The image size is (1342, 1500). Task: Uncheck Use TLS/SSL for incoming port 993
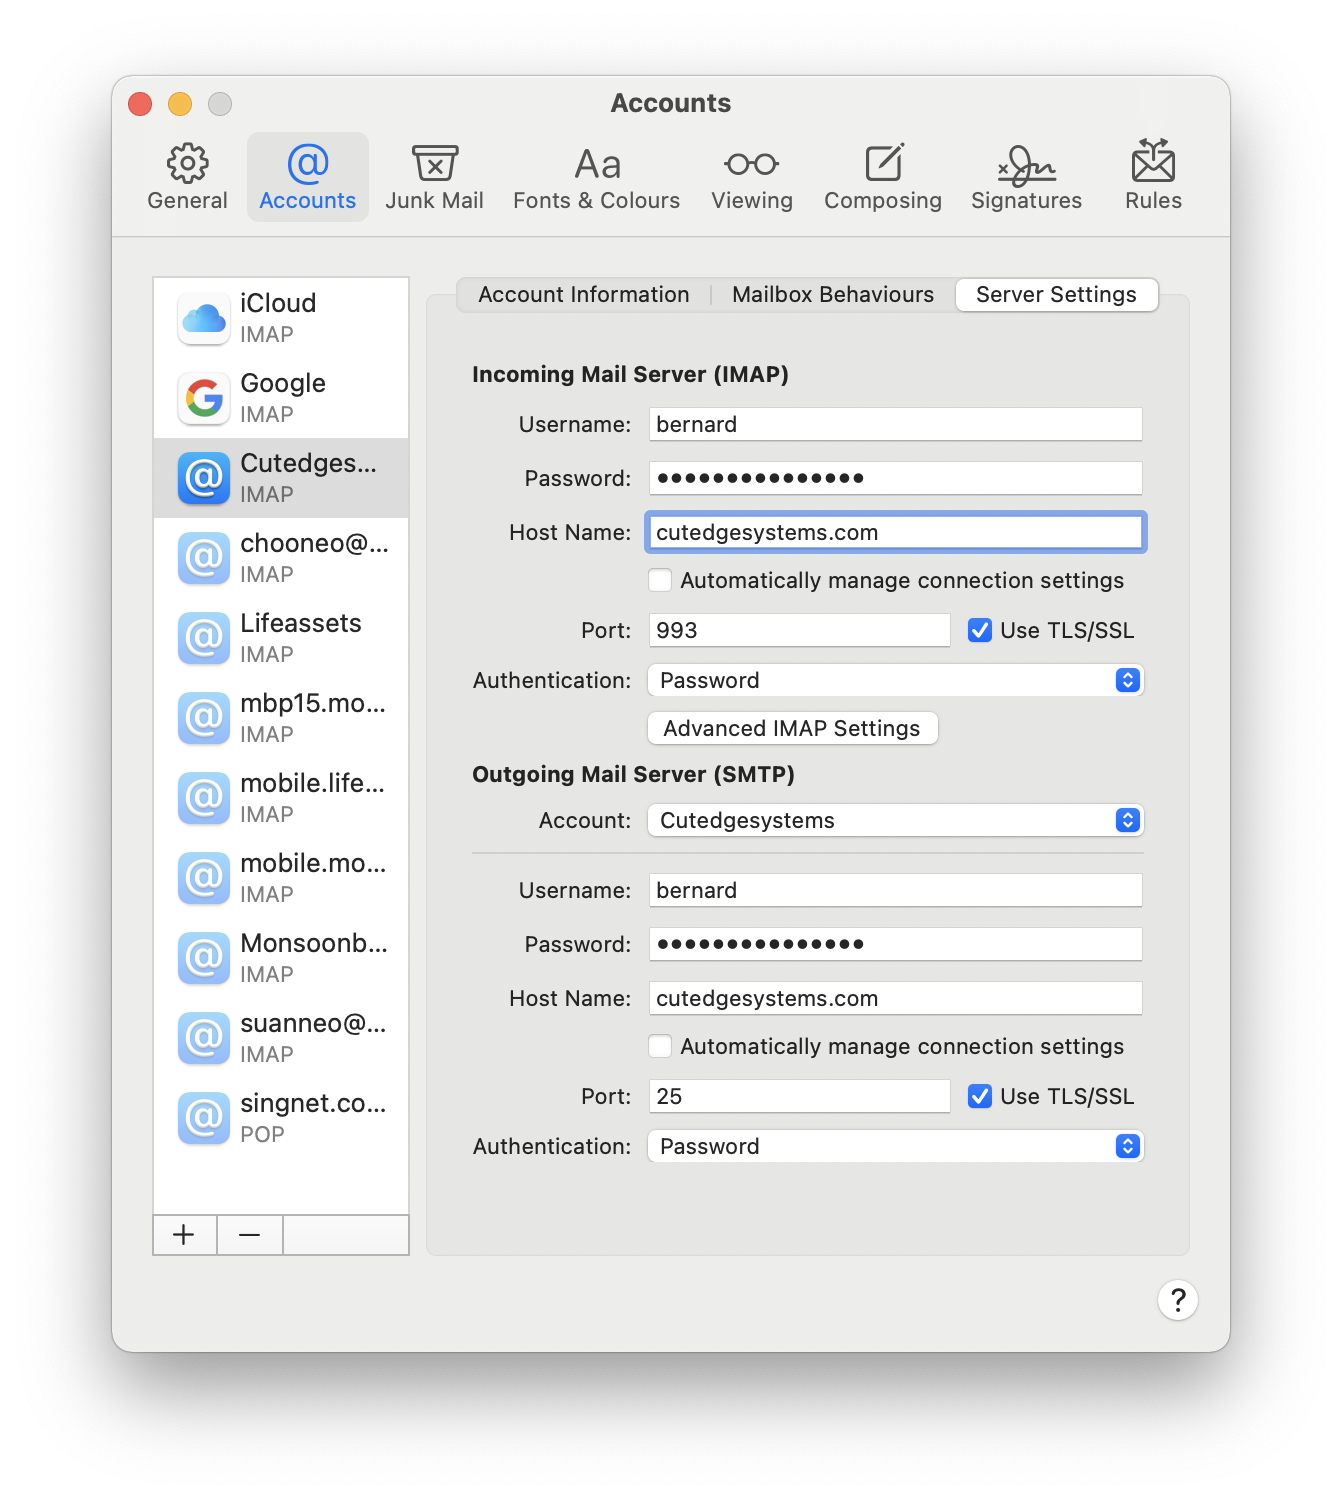(980, 630)
